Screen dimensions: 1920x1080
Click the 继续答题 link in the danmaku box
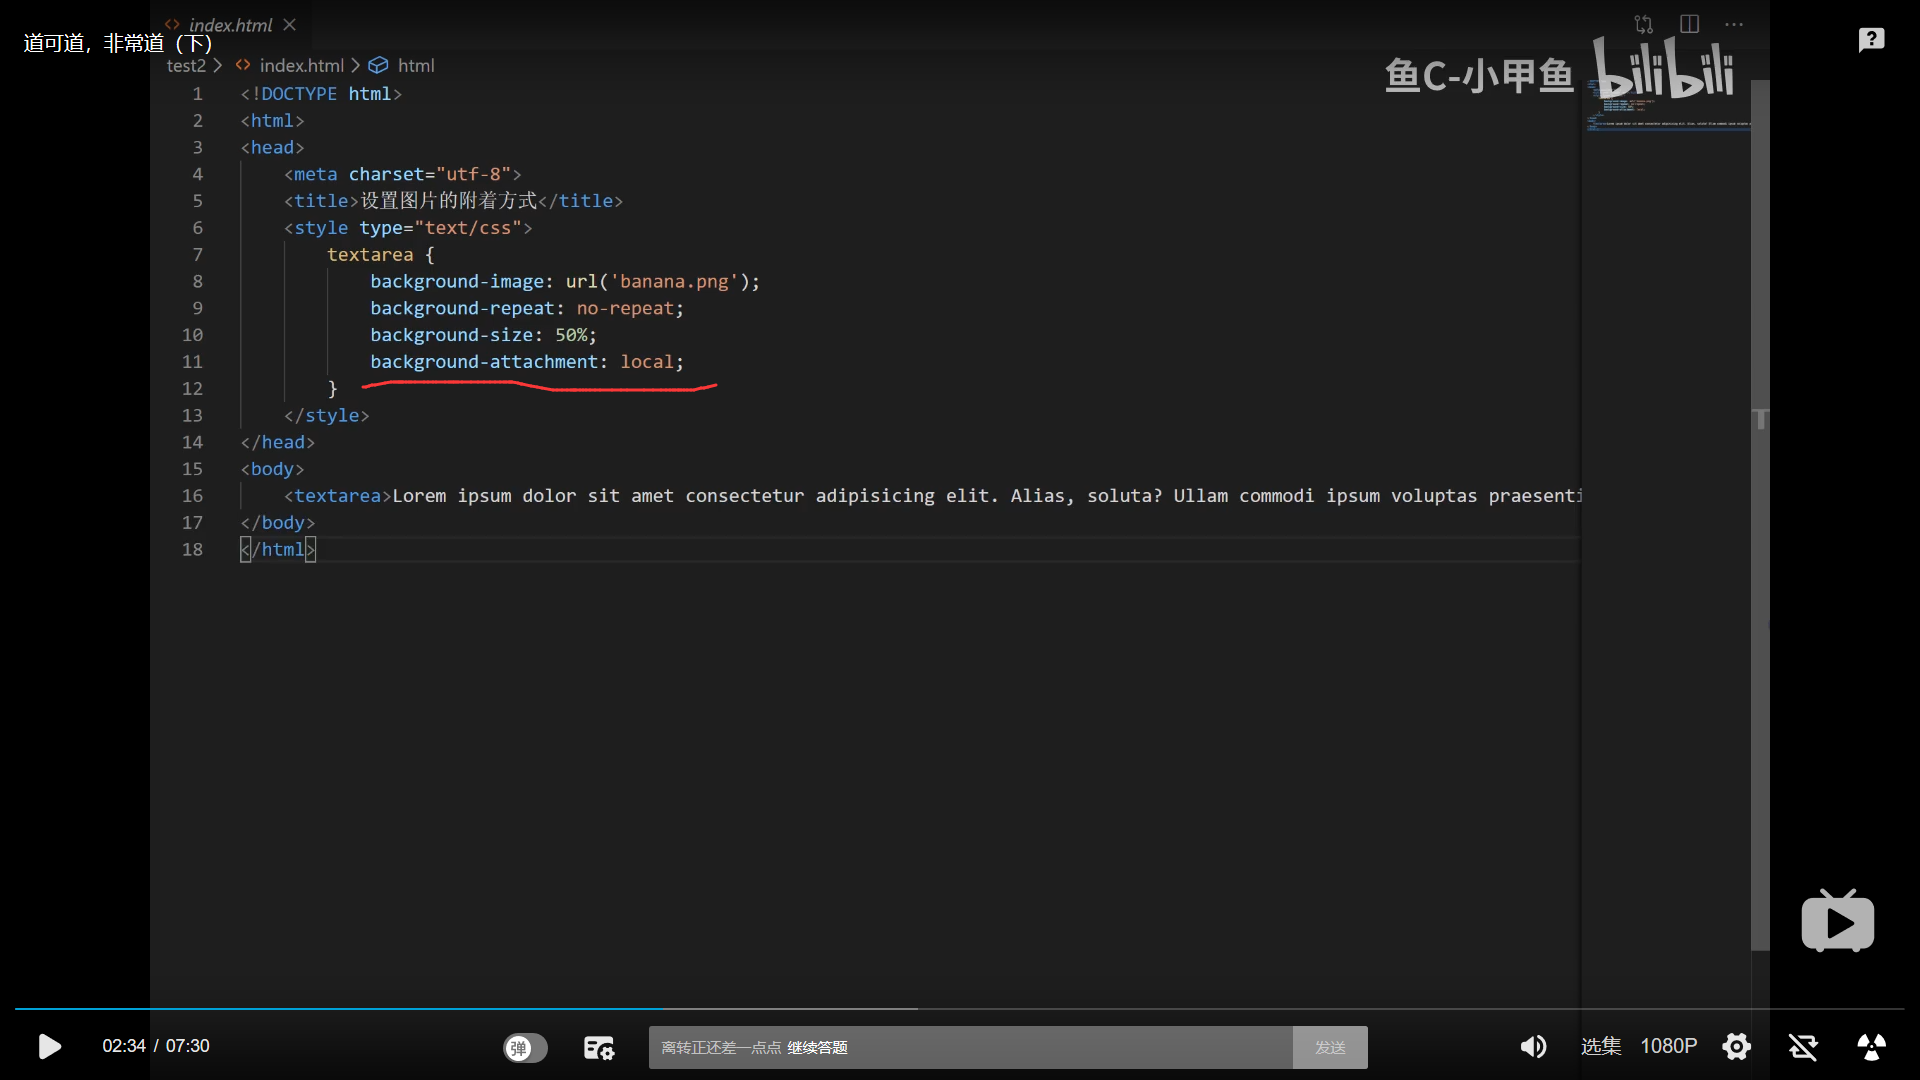pyautogui.click(x=817, y=1047)
